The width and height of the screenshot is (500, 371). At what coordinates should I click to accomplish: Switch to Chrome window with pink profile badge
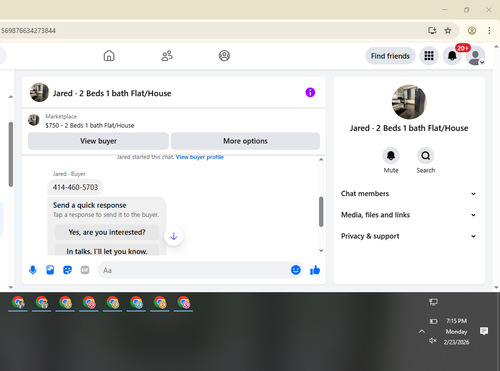coord(184,303)
